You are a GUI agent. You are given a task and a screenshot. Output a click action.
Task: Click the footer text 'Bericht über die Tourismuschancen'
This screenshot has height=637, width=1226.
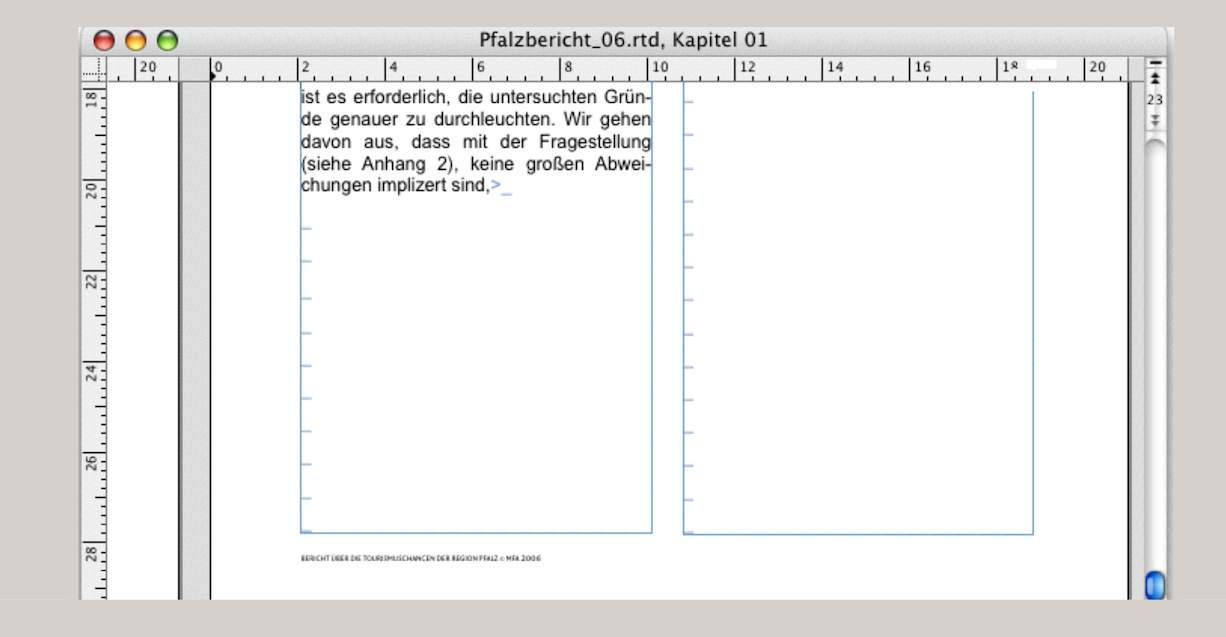coord(420,559)
